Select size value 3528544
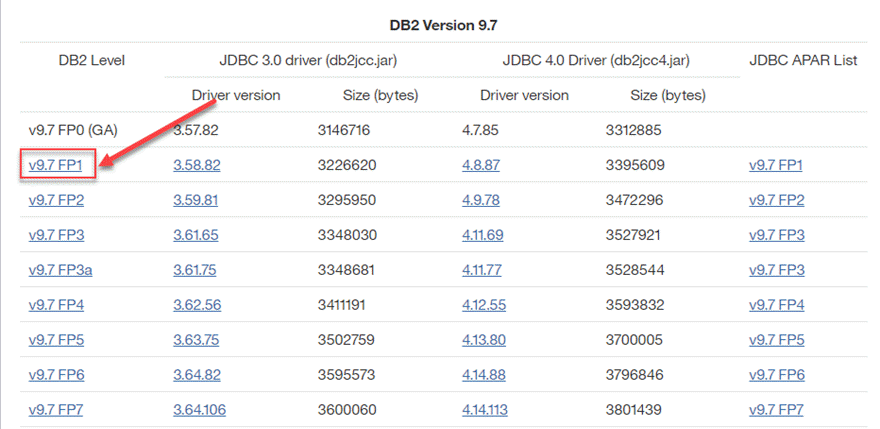Screen dimensions: 880x429 (x=635, y=270)
